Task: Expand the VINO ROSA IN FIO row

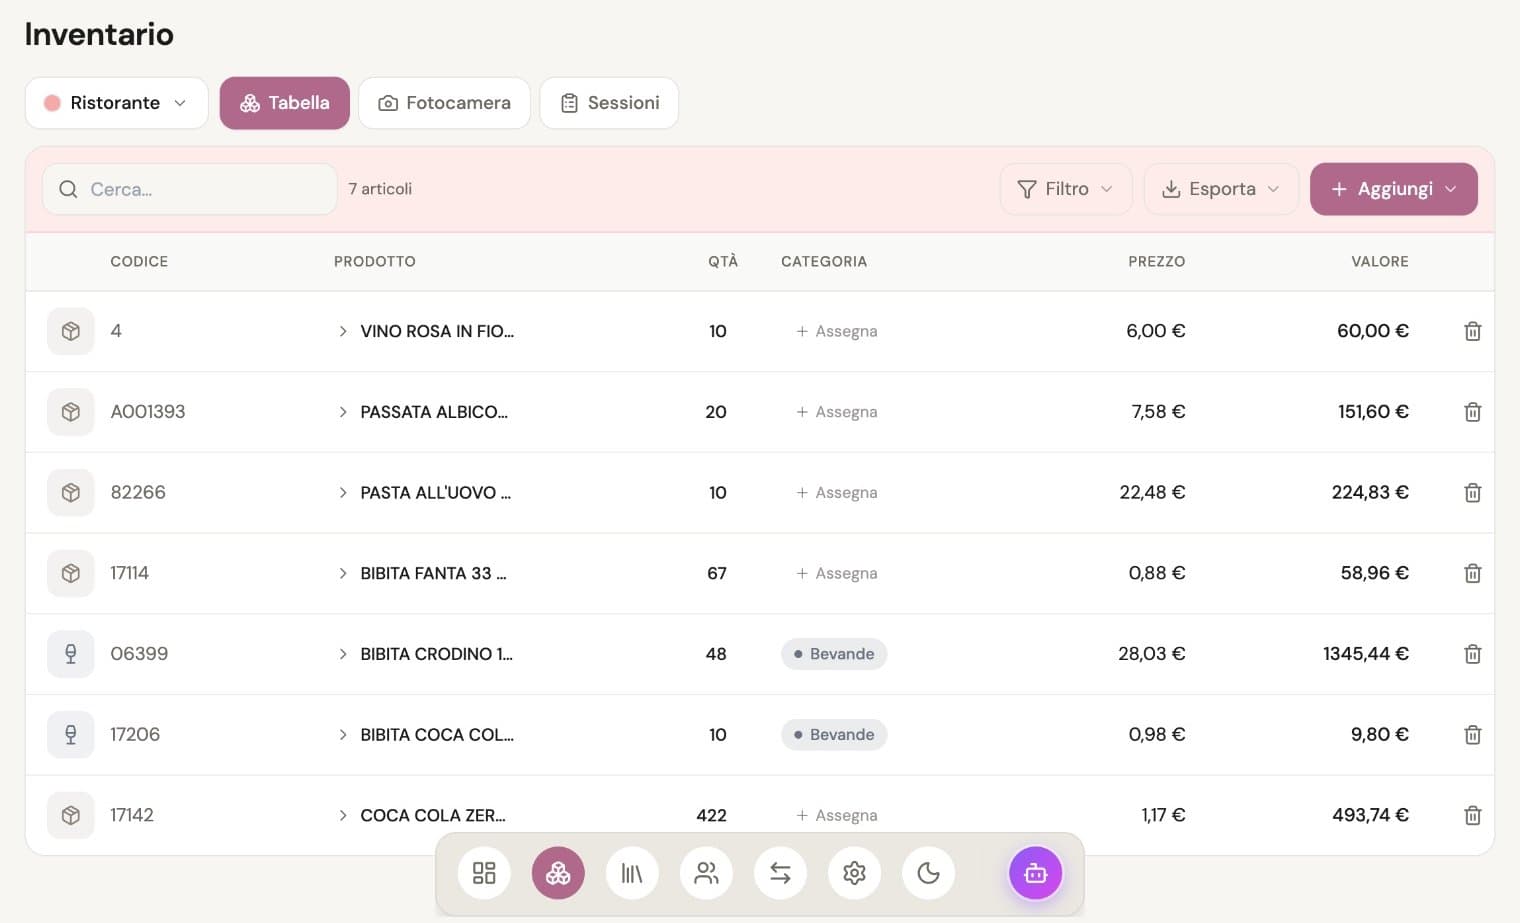Action: (342, 331)
